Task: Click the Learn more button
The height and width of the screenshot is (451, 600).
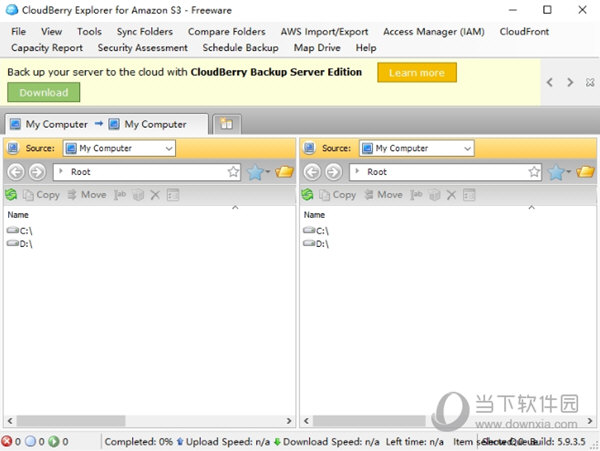Action: pos(417,73)
